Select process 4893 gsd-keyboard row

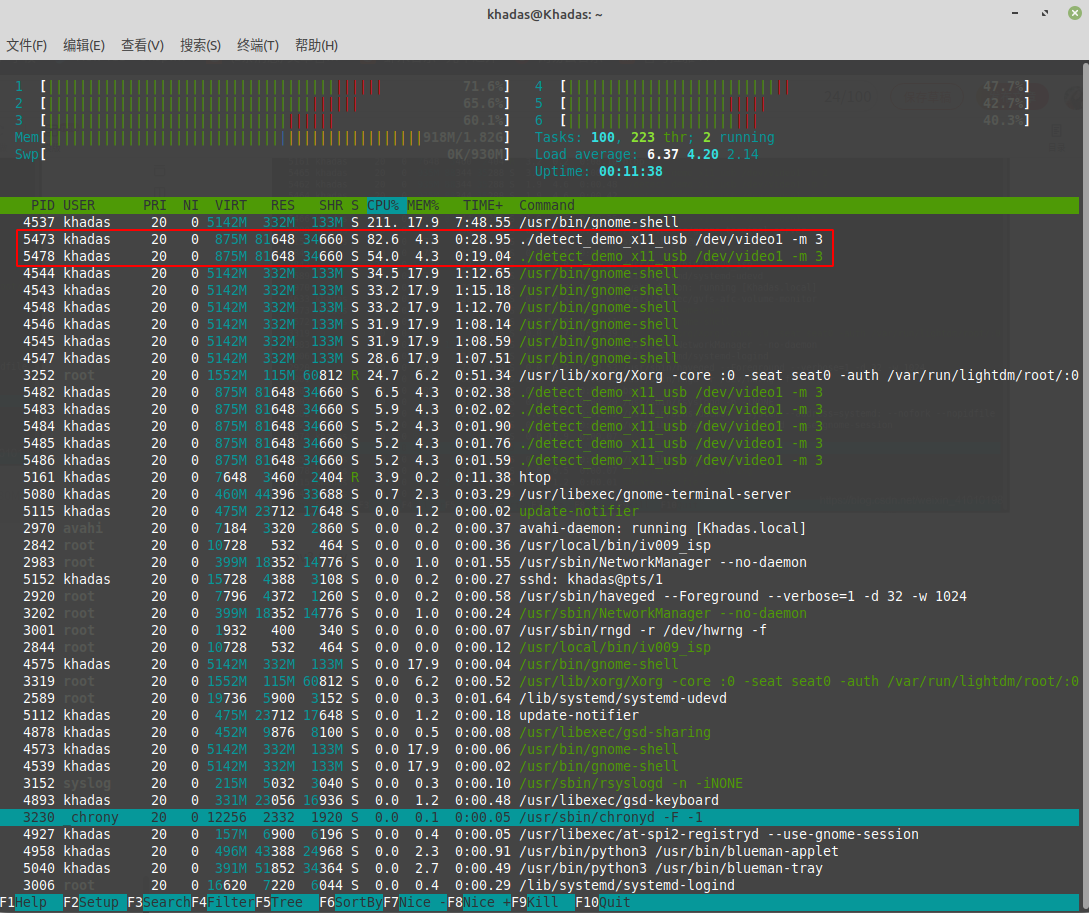(540, 801)
